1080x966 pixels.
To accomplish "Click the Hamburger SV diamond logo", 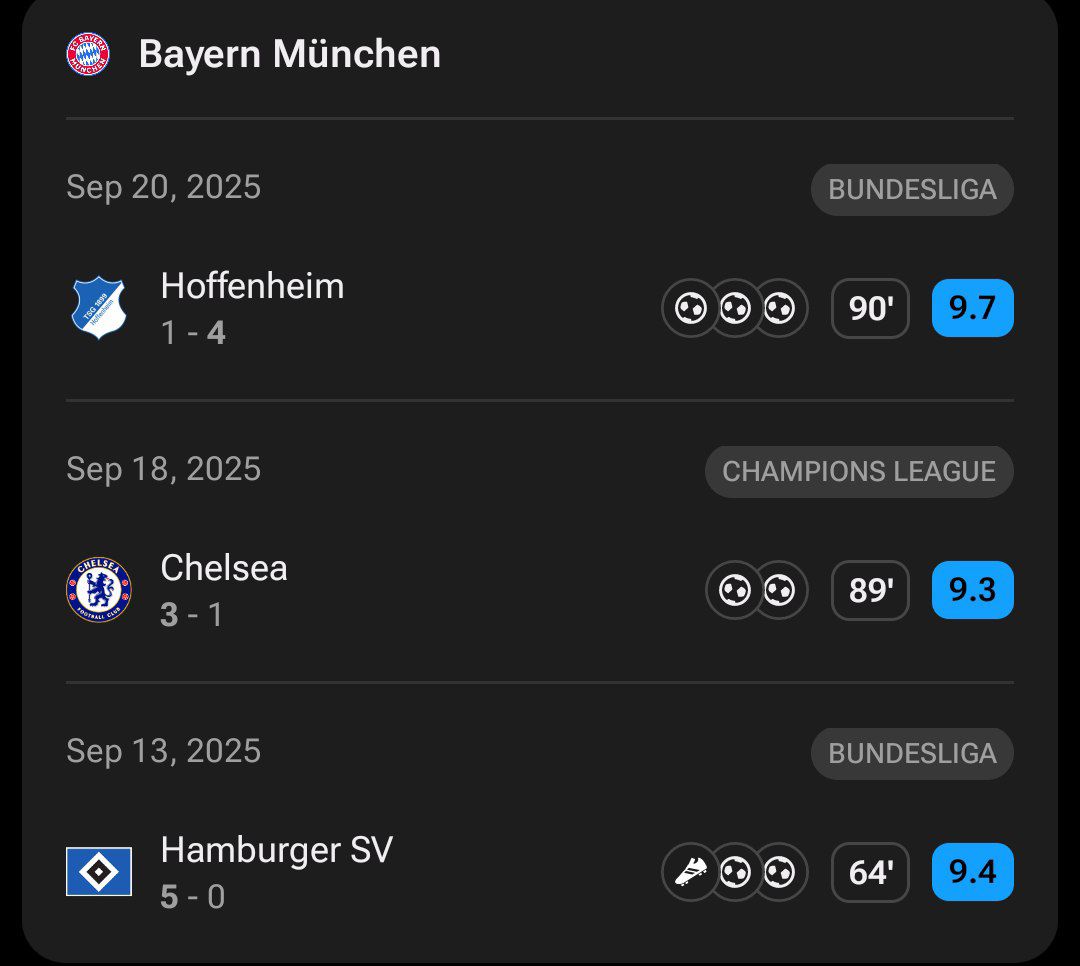I will coord(98,871).
